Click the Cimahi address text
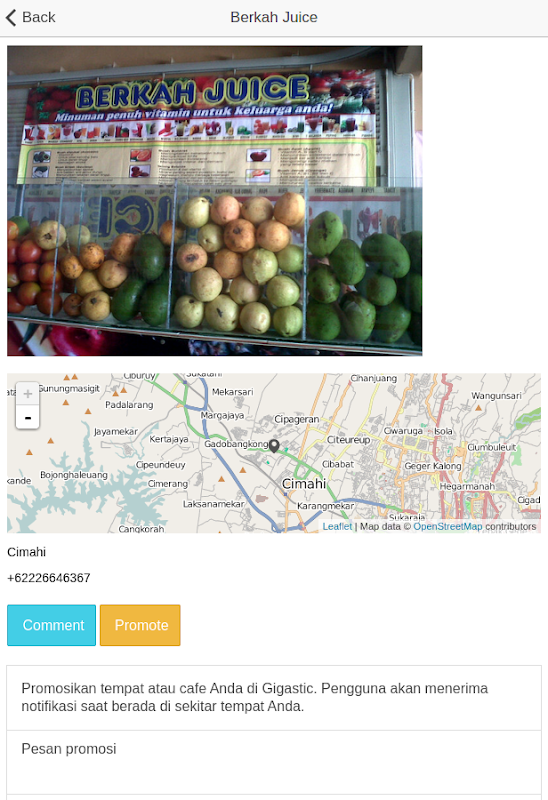 tap(27, 552)
